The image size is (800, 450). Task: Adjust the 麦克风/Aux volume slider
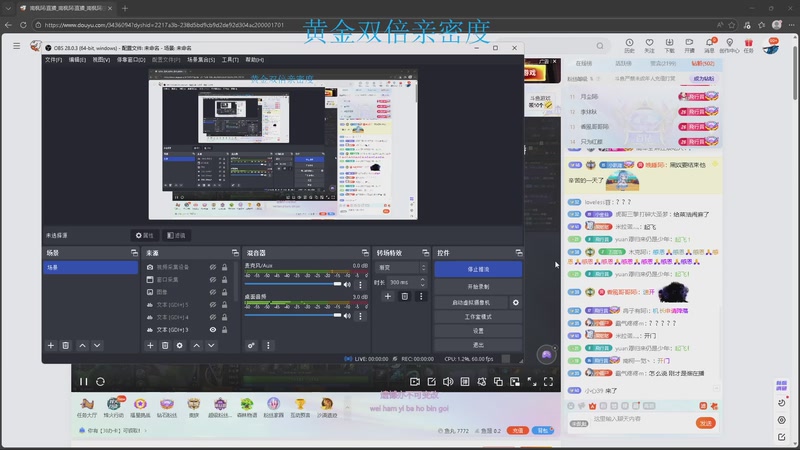[x=293, y=284]
